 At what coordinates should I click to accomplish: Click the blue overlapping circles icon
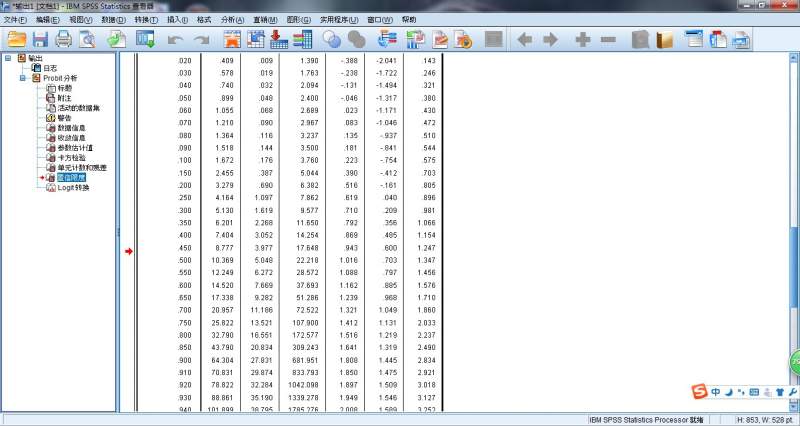[x=332, y=39]
